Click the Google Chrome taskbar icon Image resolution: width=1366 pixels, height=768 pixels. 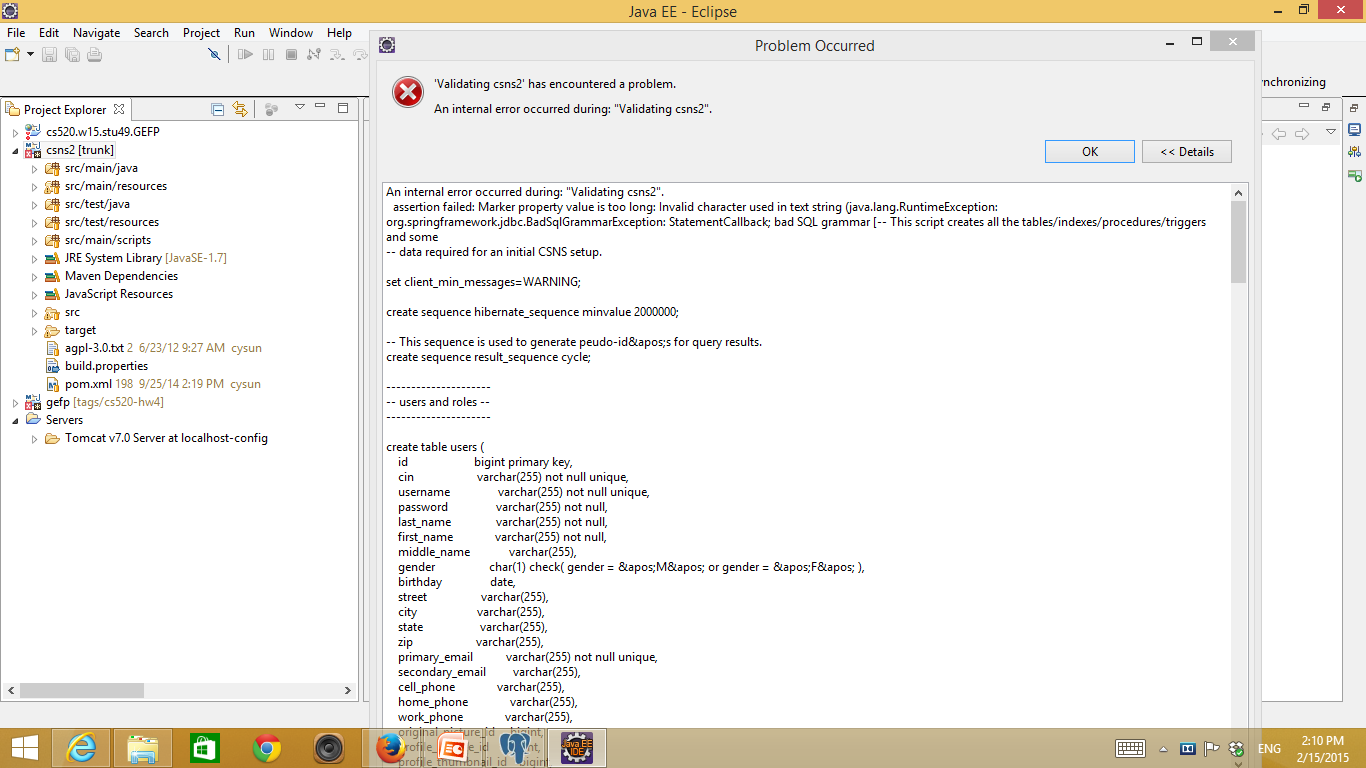266,747
